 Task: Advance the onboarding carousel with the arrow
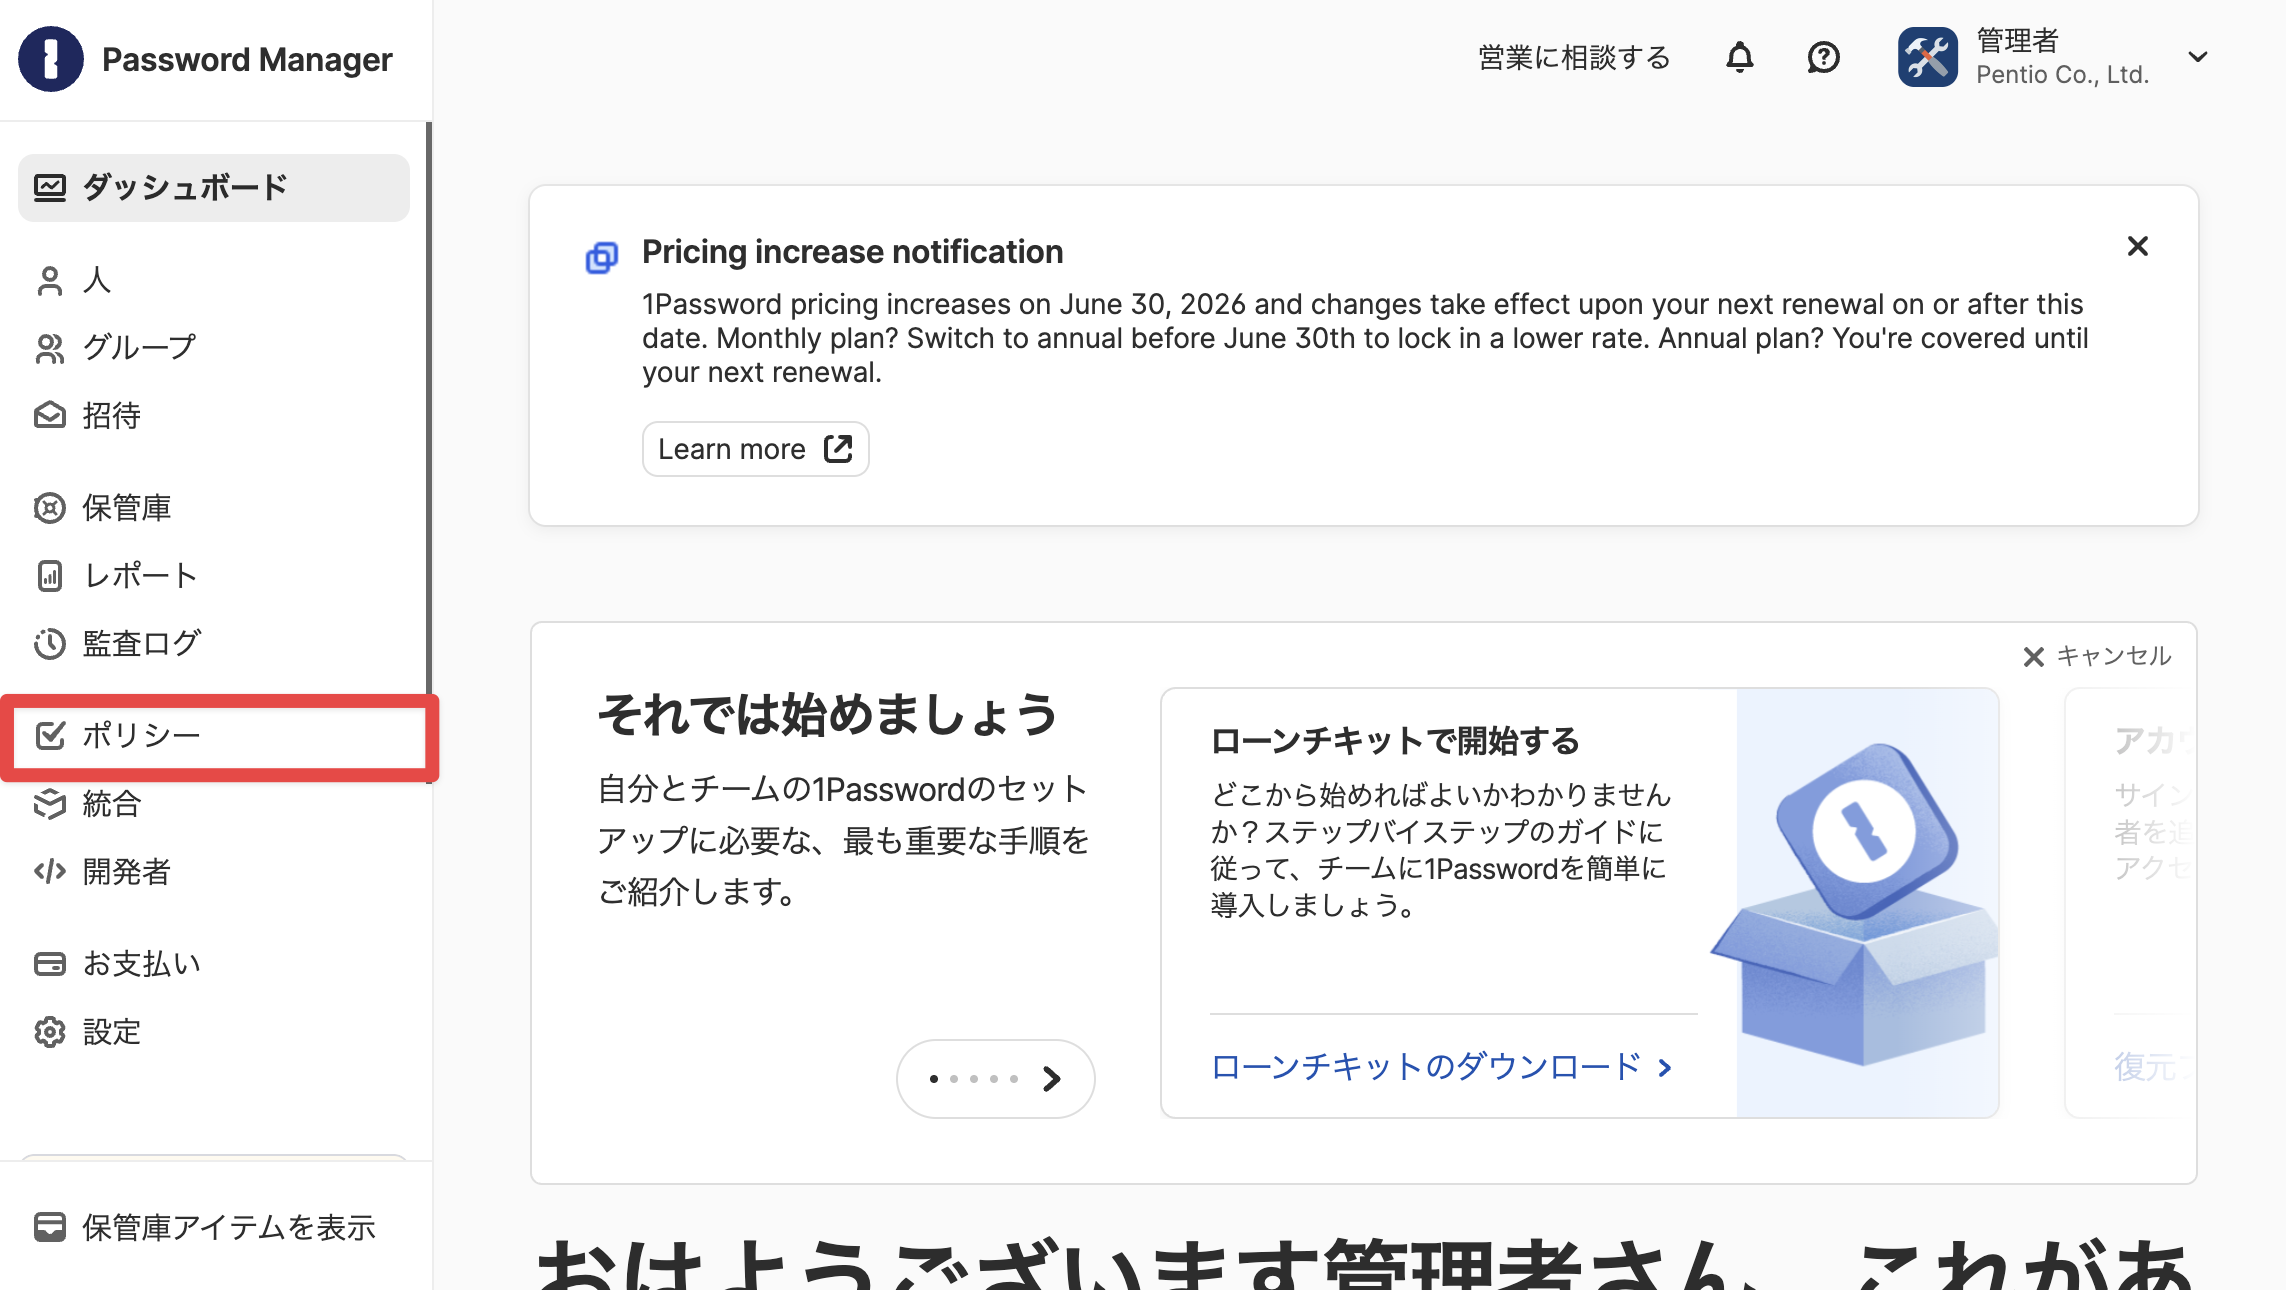click(x=1051, y=1079)
